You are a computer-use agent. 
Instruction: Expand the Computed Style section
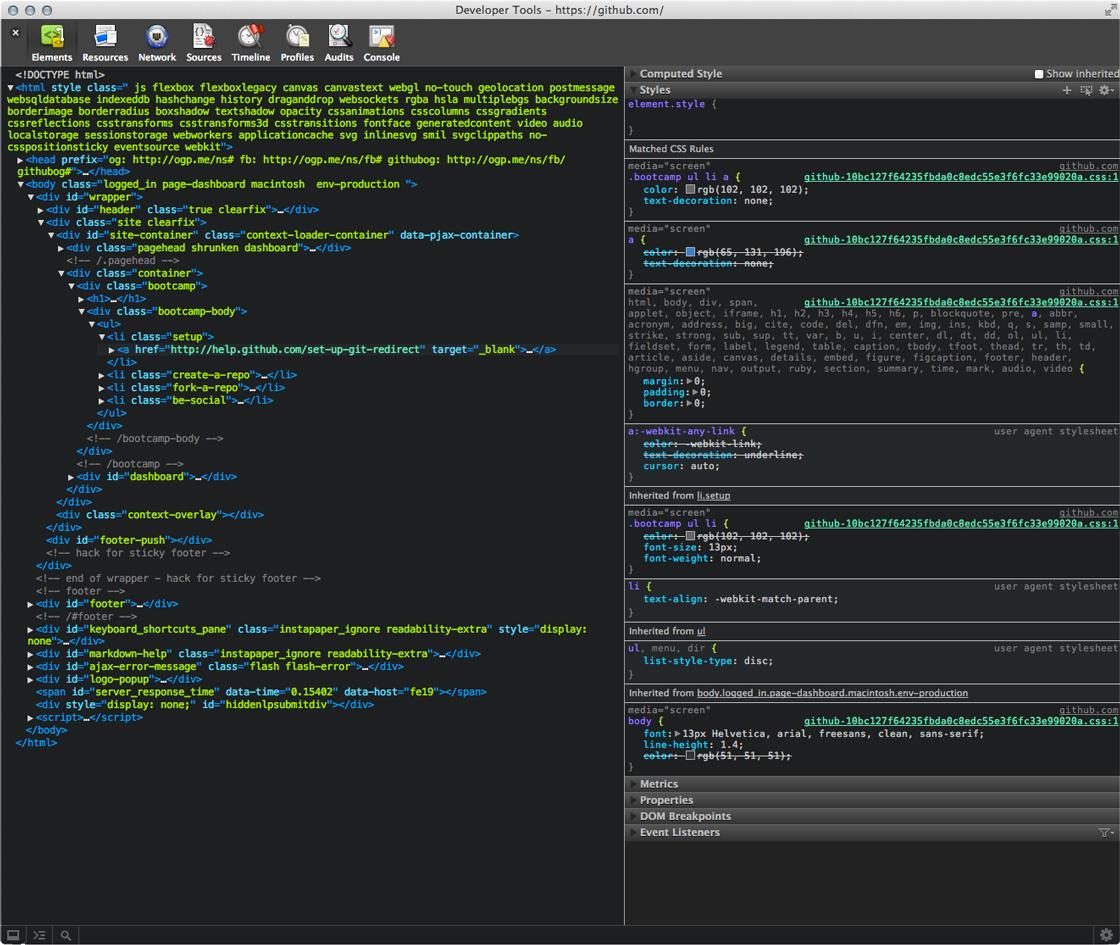pyautogui.click(x=680, y=74)
